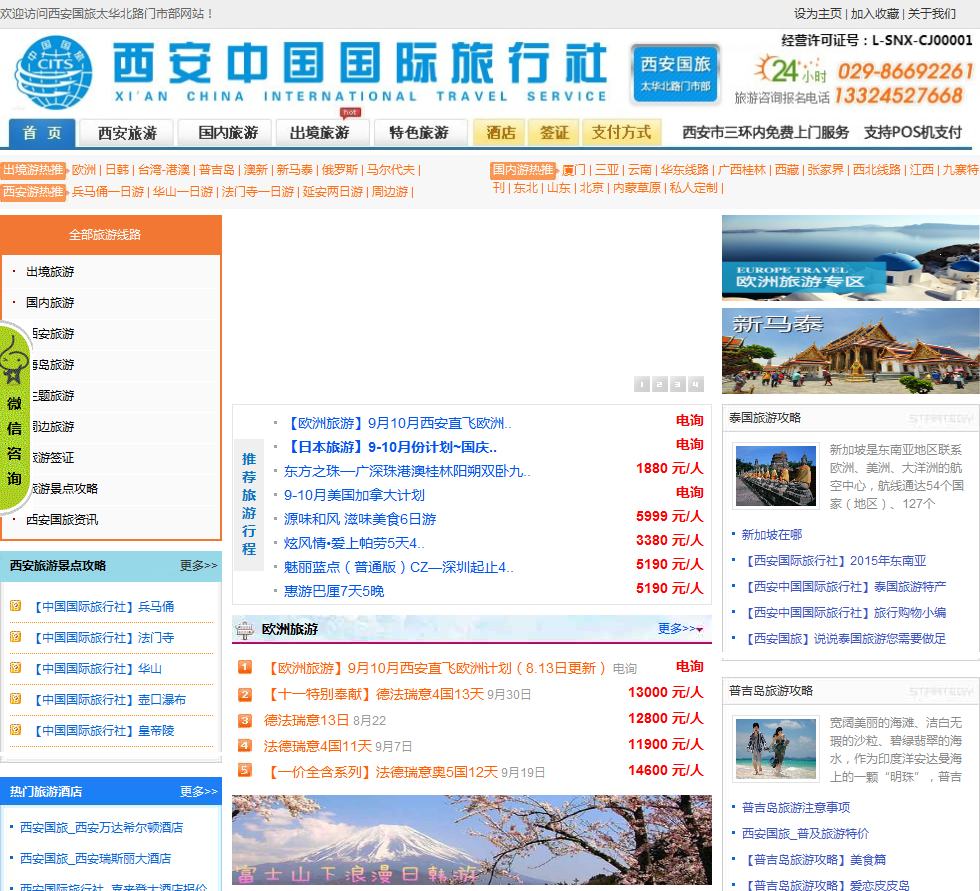Open 西安国旅_西安万达希尔顿酒店 link
This screenshot has width=980, height=891.
tap(101, 828)
